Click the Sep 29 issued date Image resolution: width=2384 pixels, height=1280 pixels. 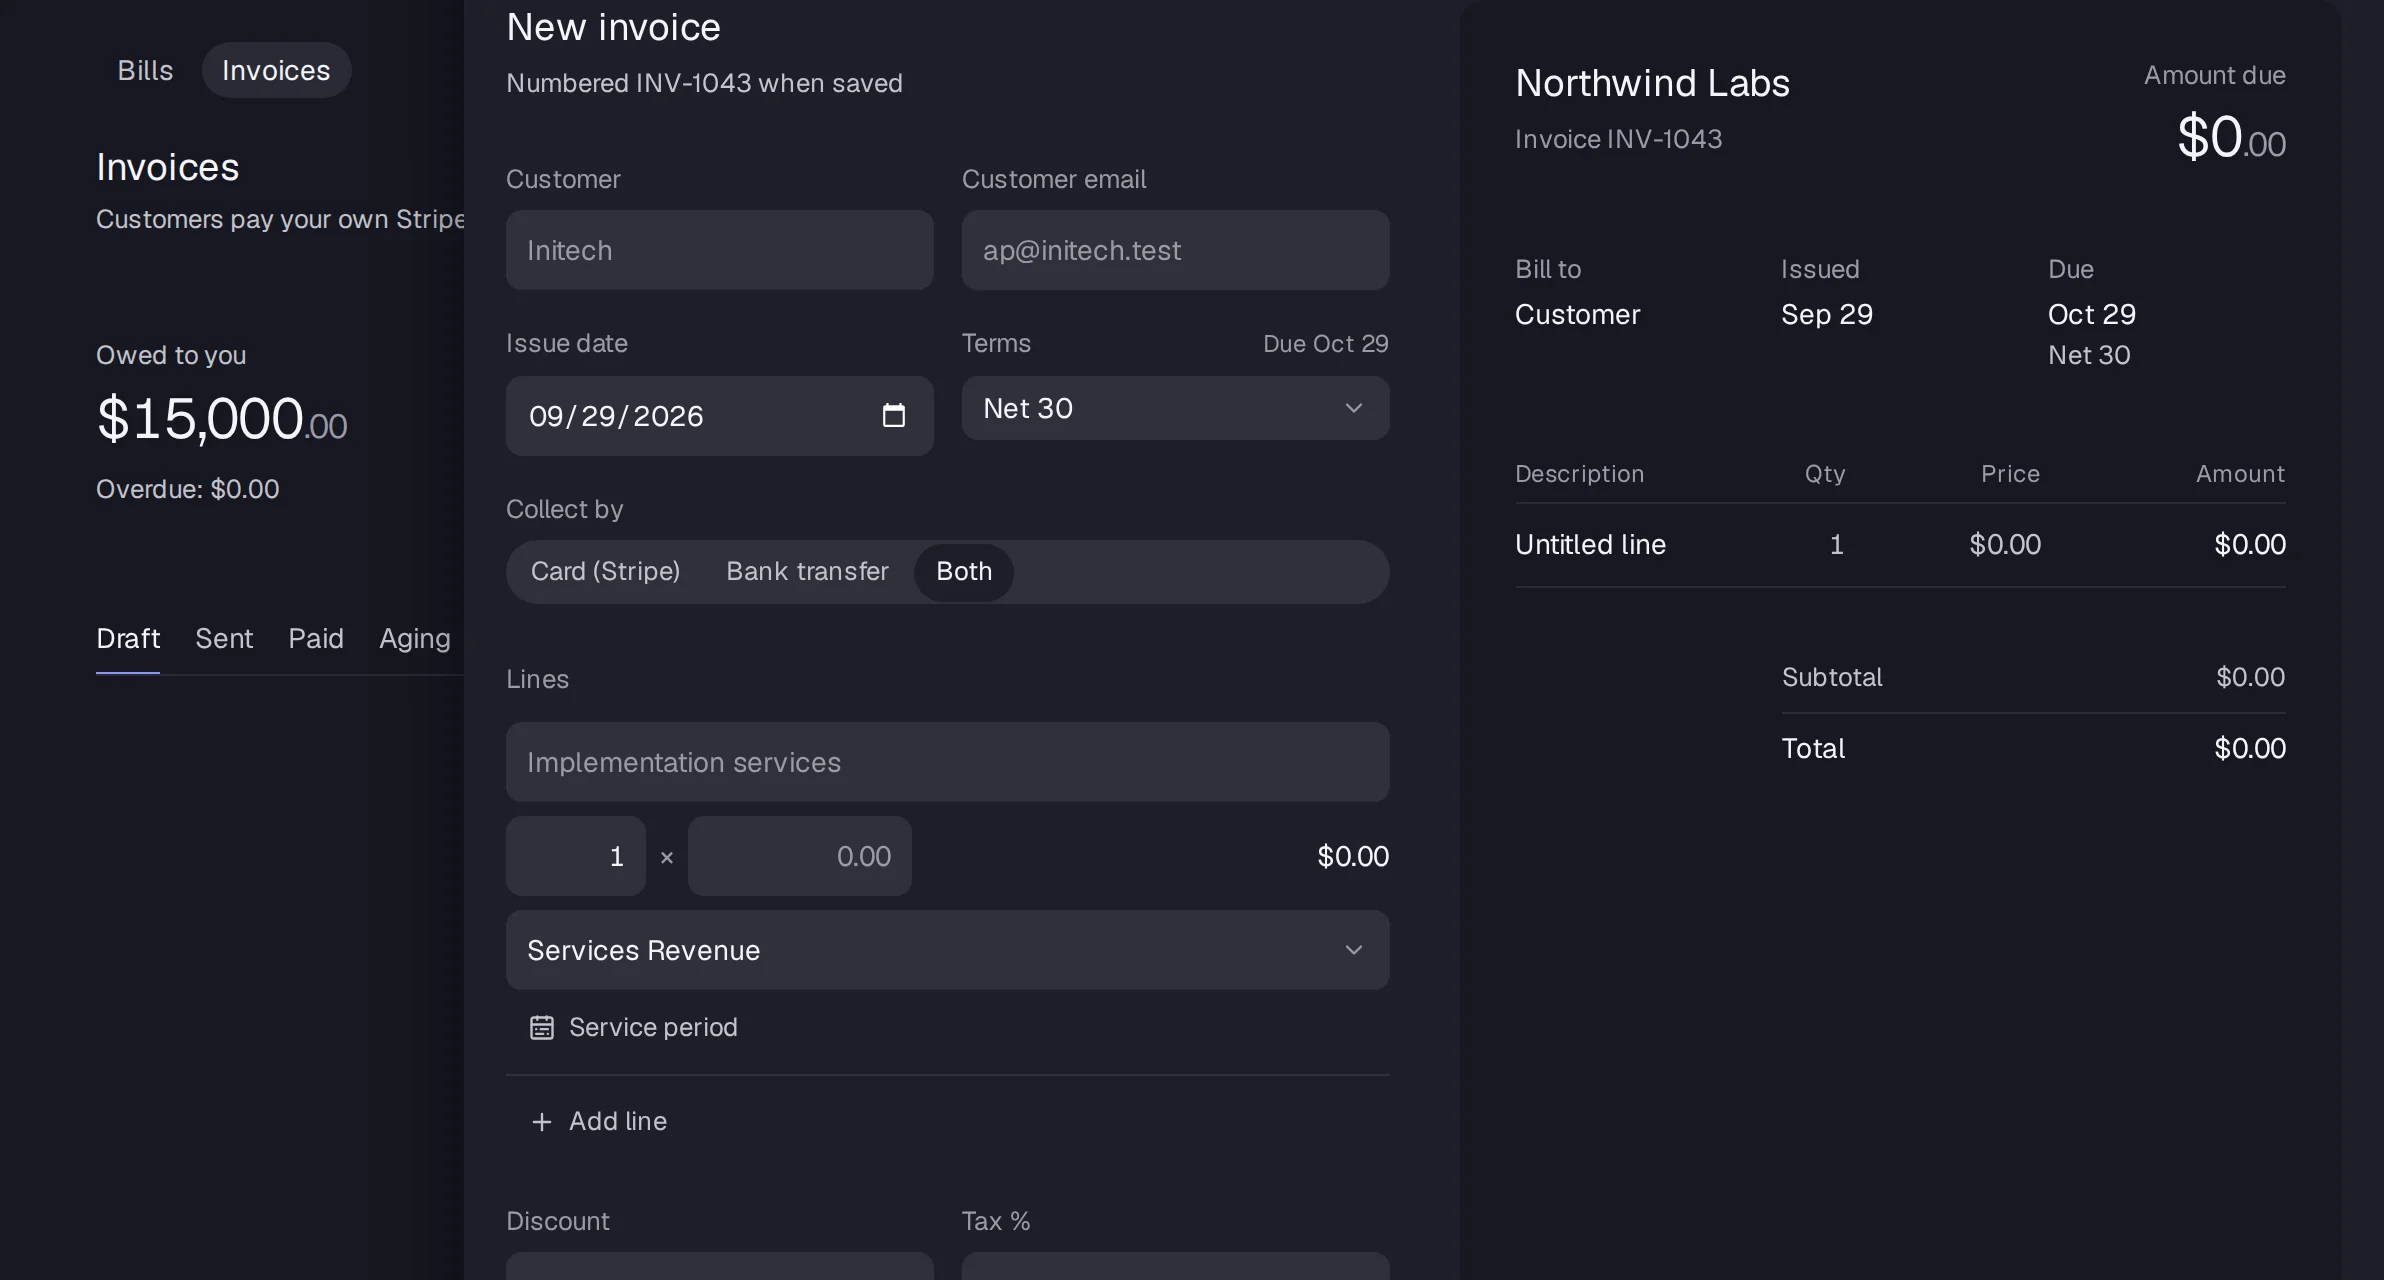[x=1826, y=314]
